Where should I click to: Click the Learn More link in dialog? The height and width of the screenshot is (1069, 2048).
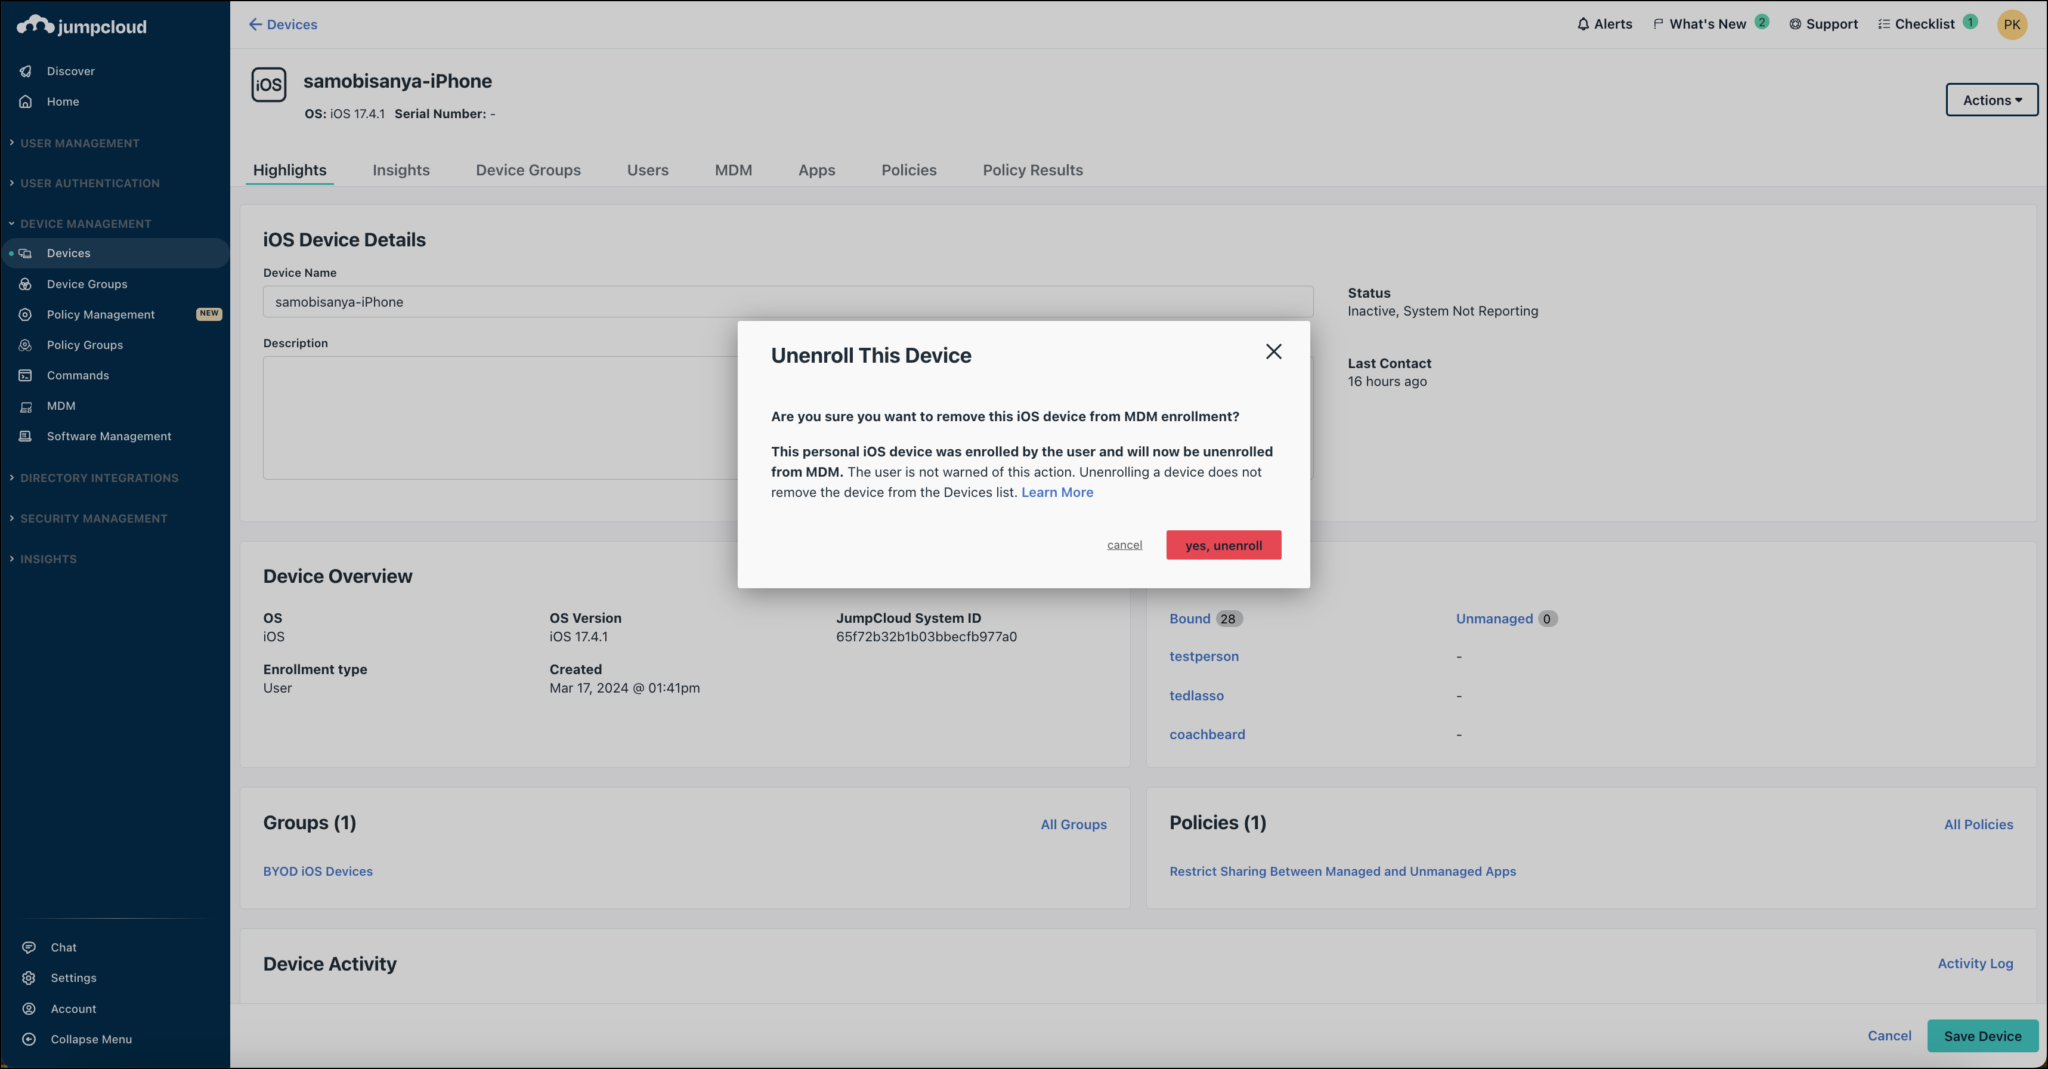click(x=1057, y=493)
